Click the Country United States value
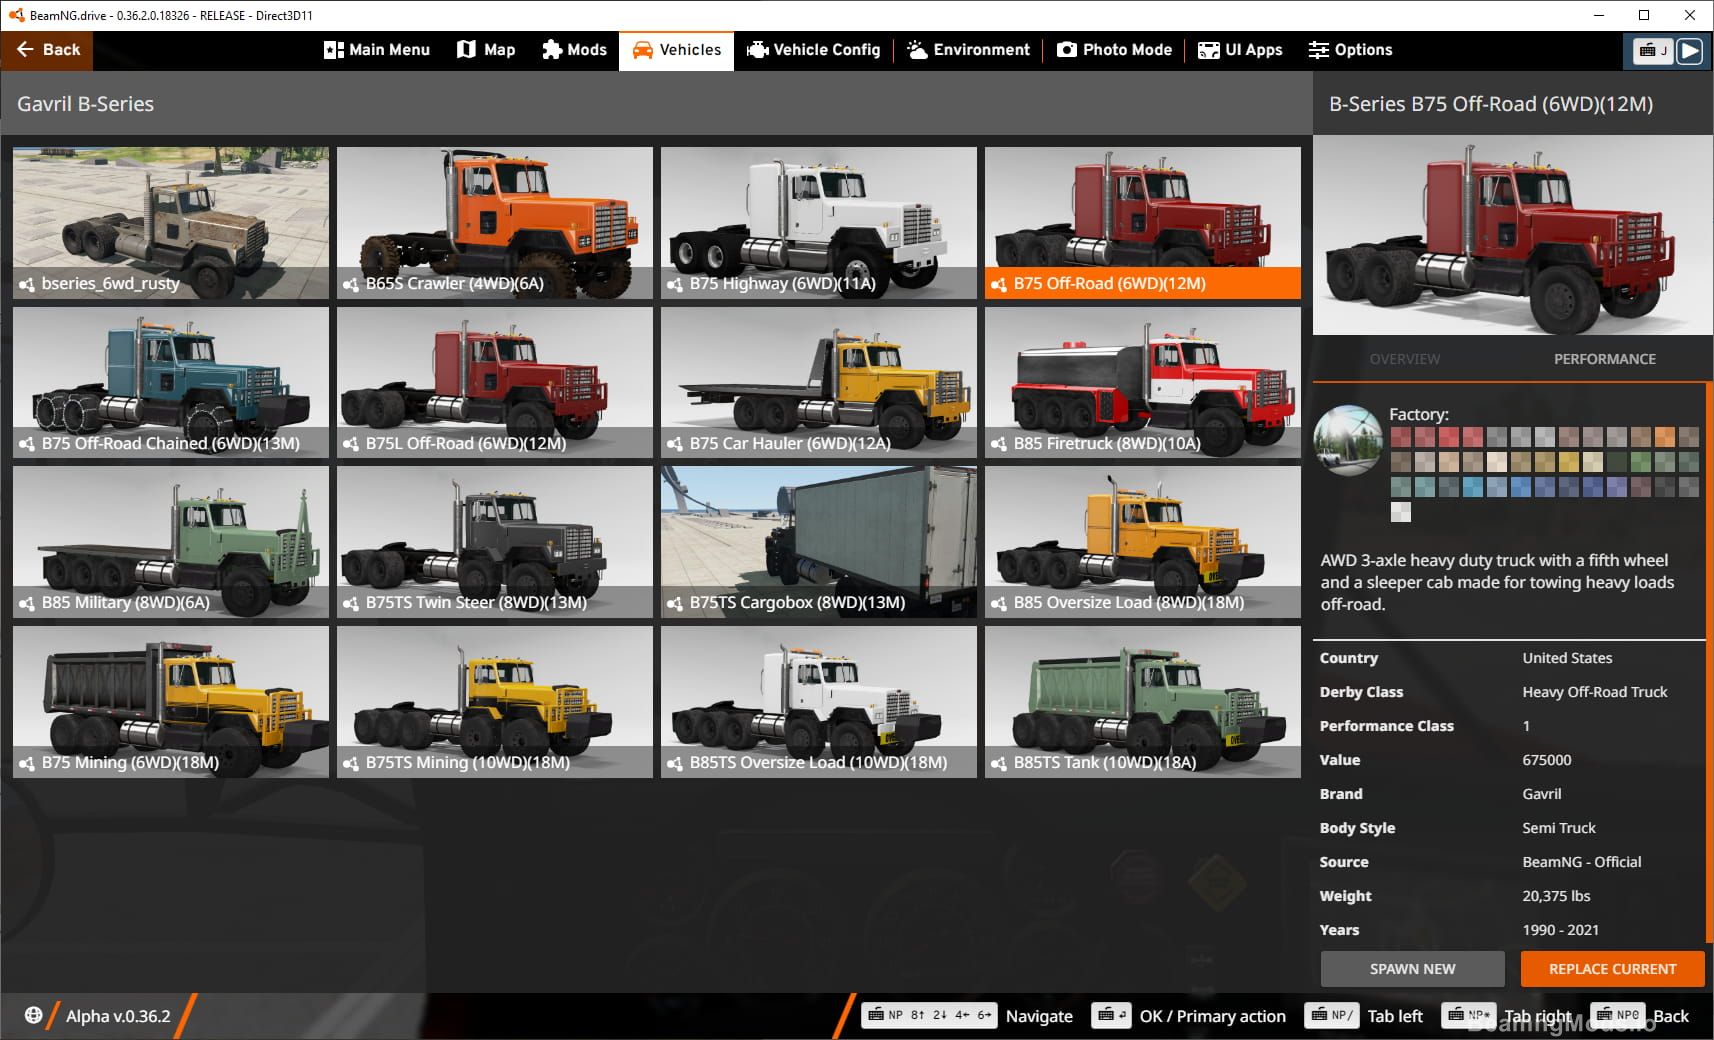The image size is (1714, 1040). click(1567, 658)
